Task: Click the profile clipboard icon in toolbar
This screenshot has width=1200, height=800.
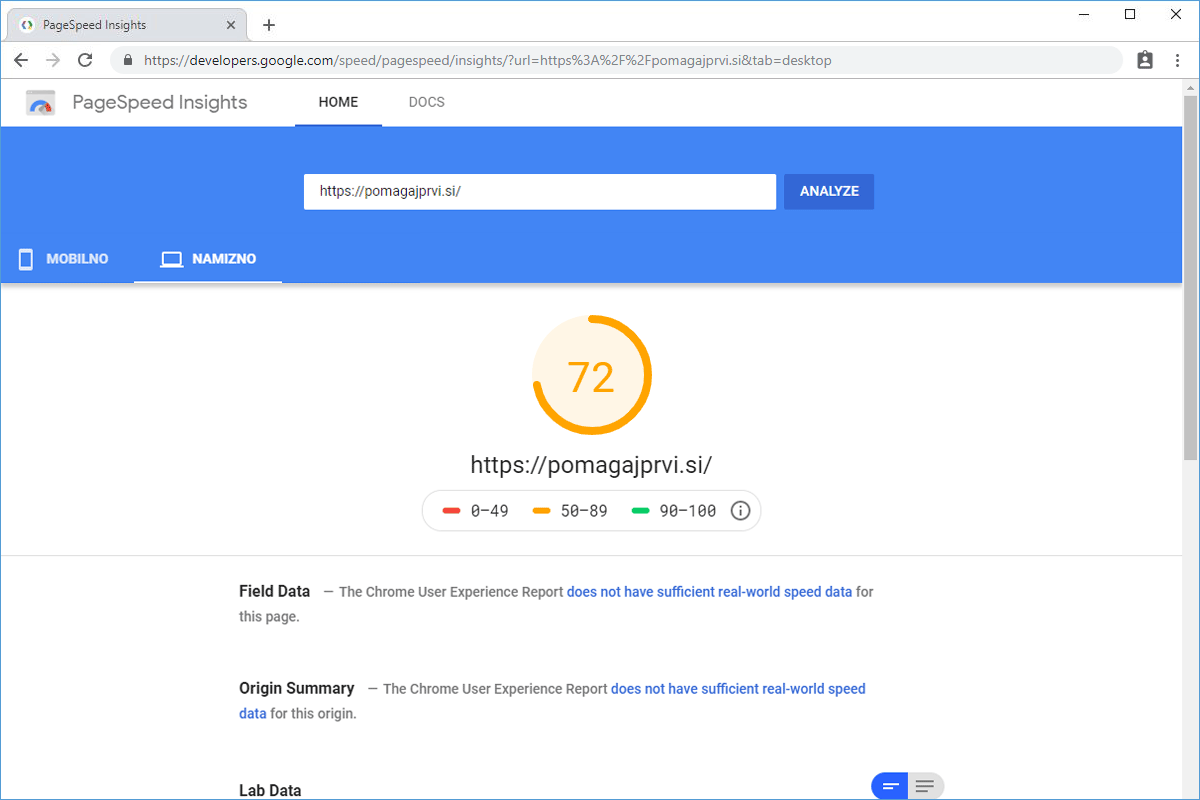Action: point(1145,60)
